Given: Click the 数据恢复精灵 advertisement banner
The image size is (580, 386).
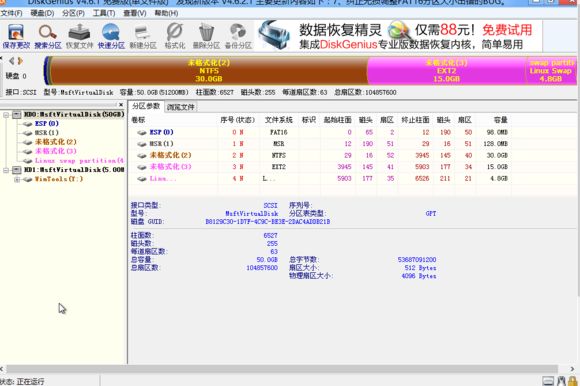Looking at the screenshot, I should point(399,36).
